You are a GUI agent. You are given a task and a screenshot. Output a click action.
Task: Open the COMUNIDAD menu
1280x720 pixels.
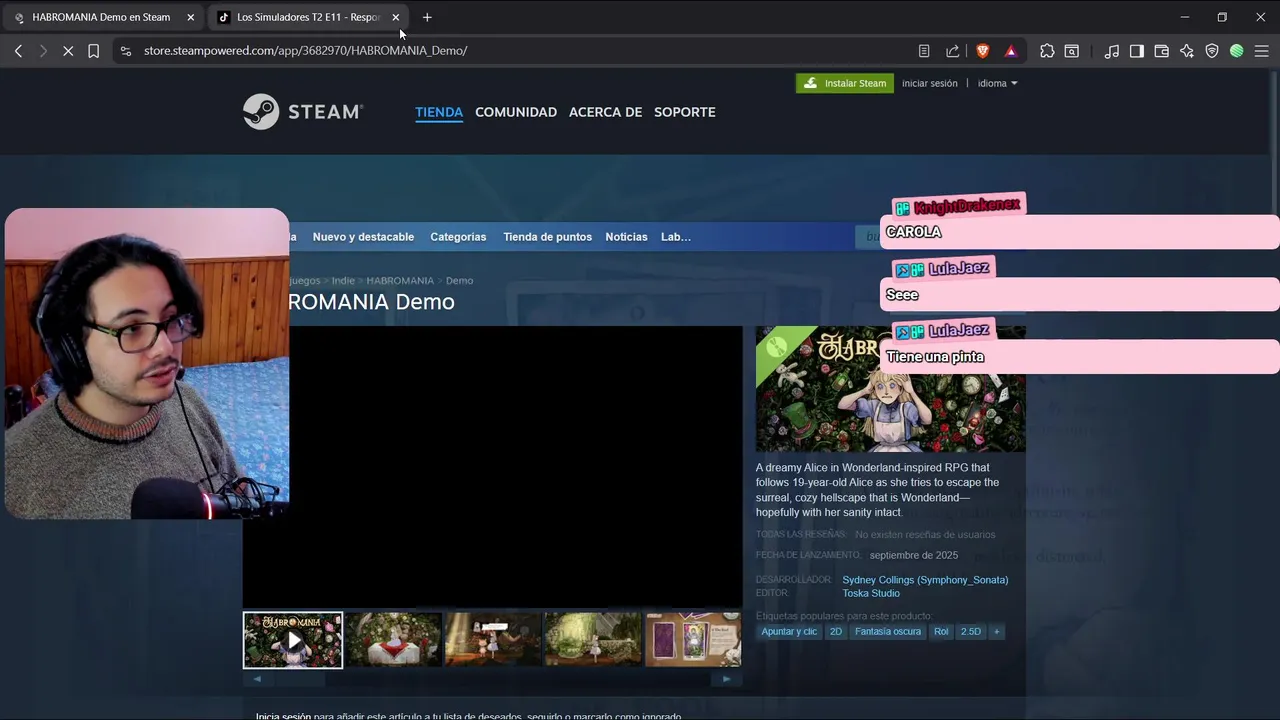[x=516, y=112]
